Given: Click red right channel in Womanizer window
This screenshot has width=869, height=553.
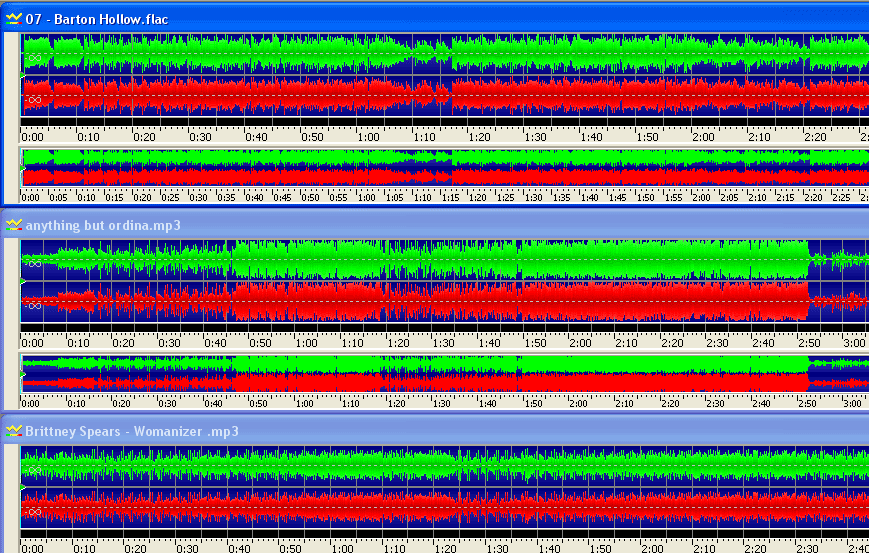Looking at the screenshot, I should click(445, 508).
